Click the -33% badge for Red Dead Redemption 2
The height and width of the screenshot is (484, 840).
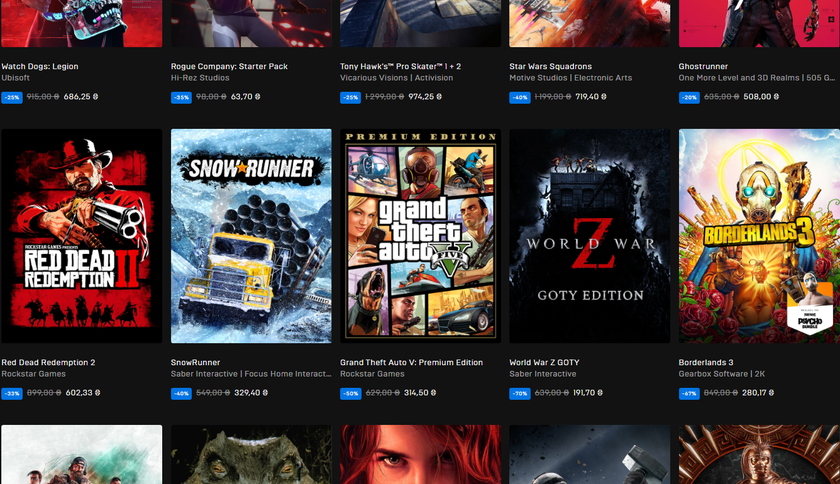point(12,393)
